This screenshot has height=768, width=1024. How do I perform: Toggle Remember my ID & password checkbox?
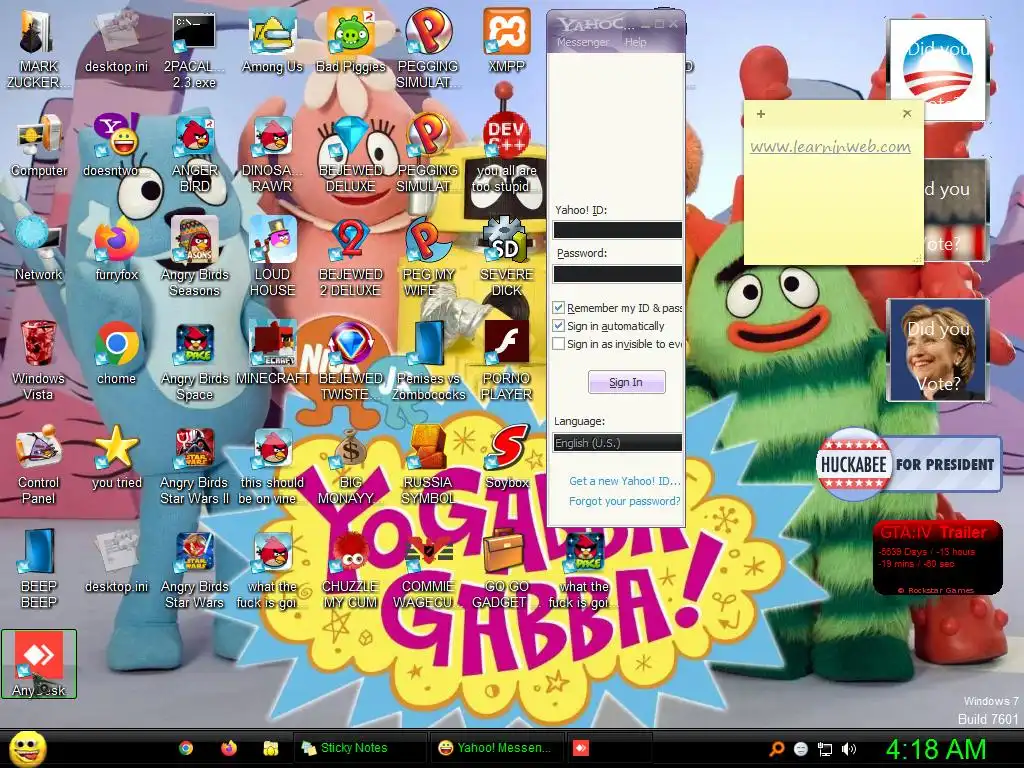coord(558,308)
